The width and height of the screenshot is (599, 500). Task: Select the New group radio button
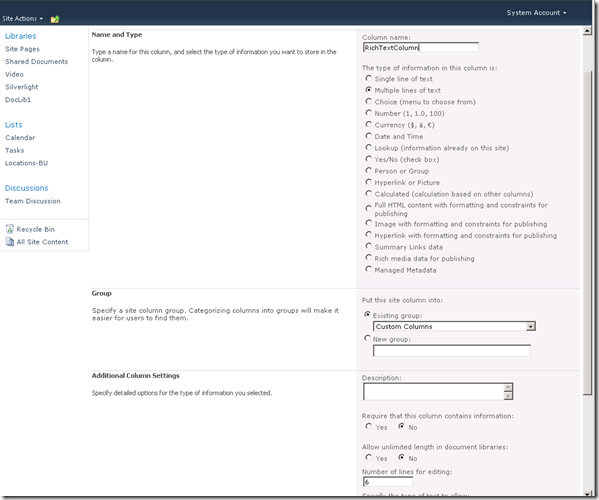pos(367,338)
